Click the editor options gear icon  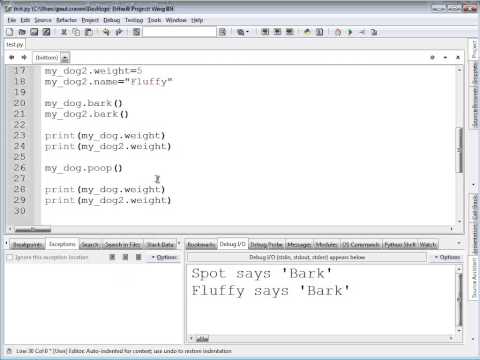(x=432, y=58)
